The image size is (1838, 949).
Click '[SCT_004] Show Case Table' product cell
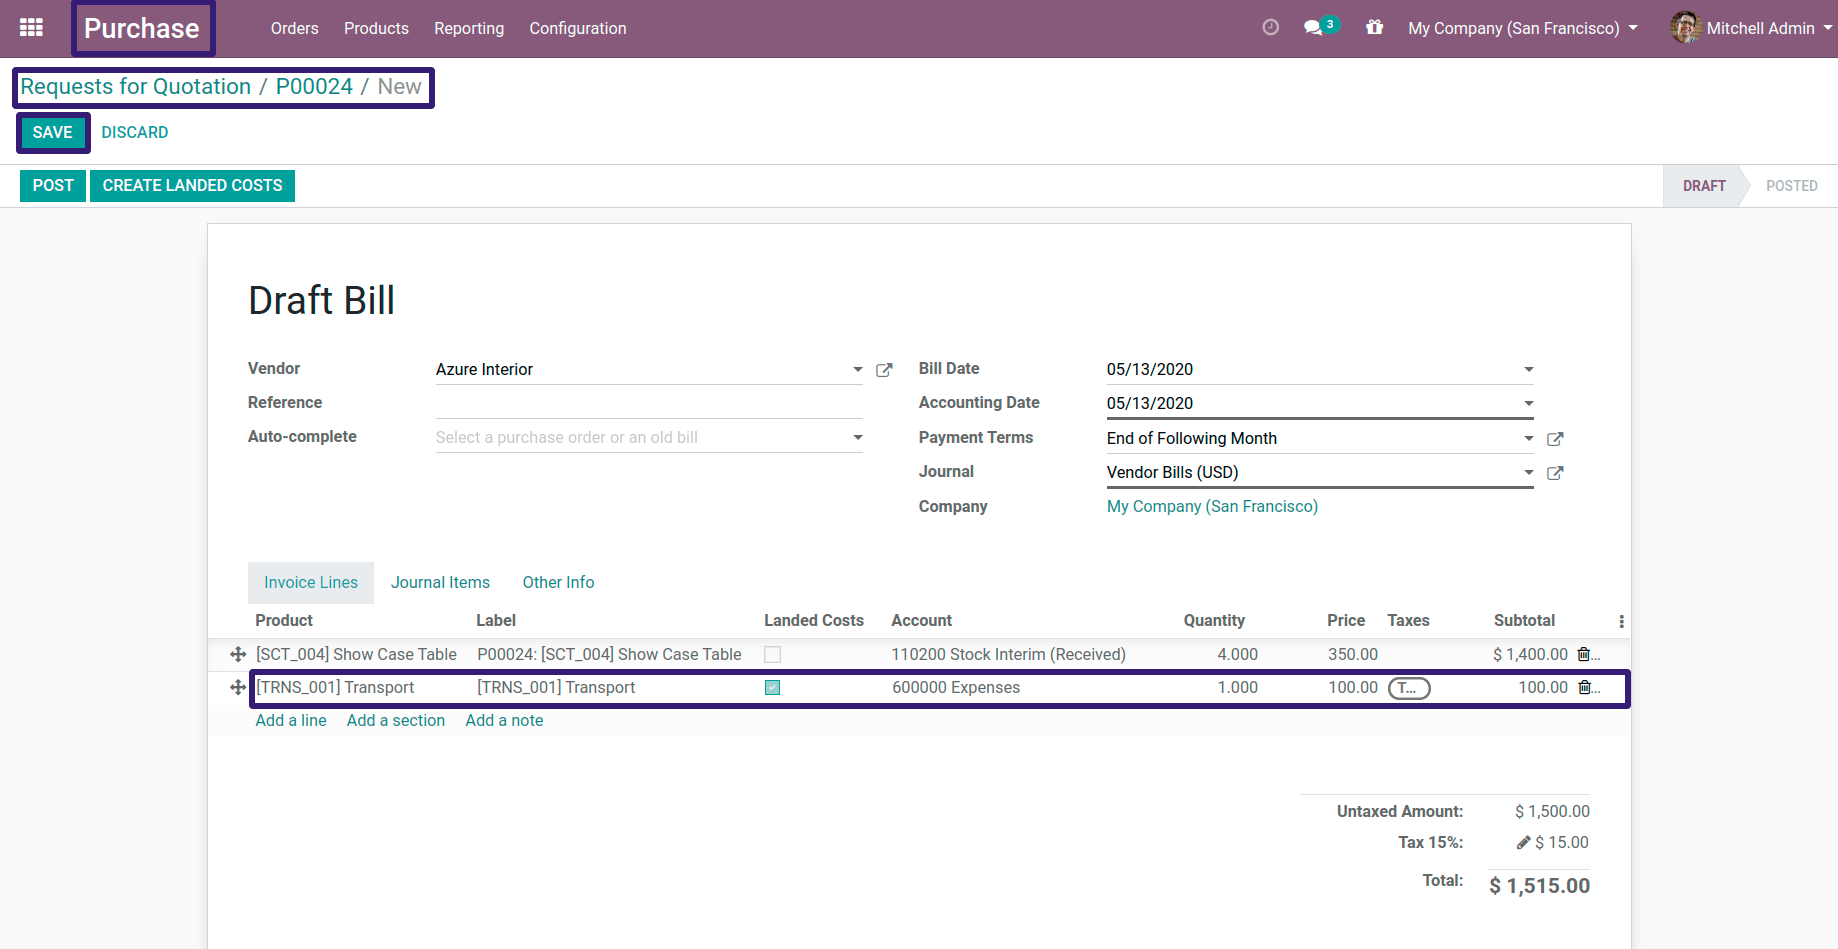356,654
